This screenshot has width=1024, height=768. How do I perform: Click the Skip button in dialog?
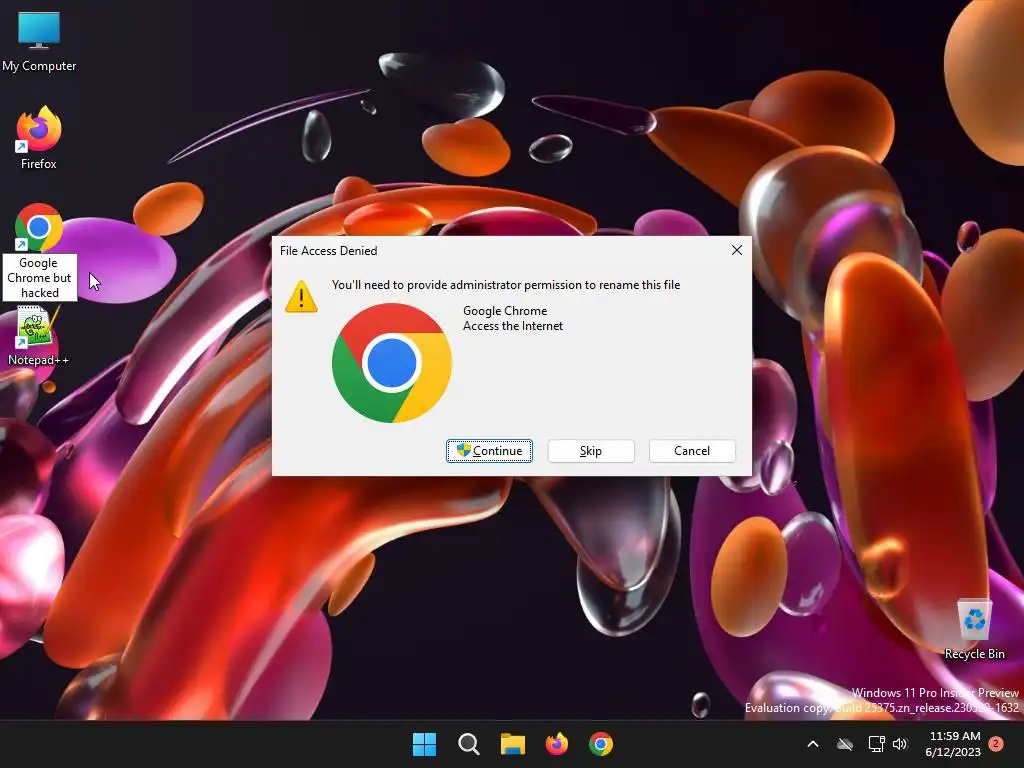tap(591, 451)
